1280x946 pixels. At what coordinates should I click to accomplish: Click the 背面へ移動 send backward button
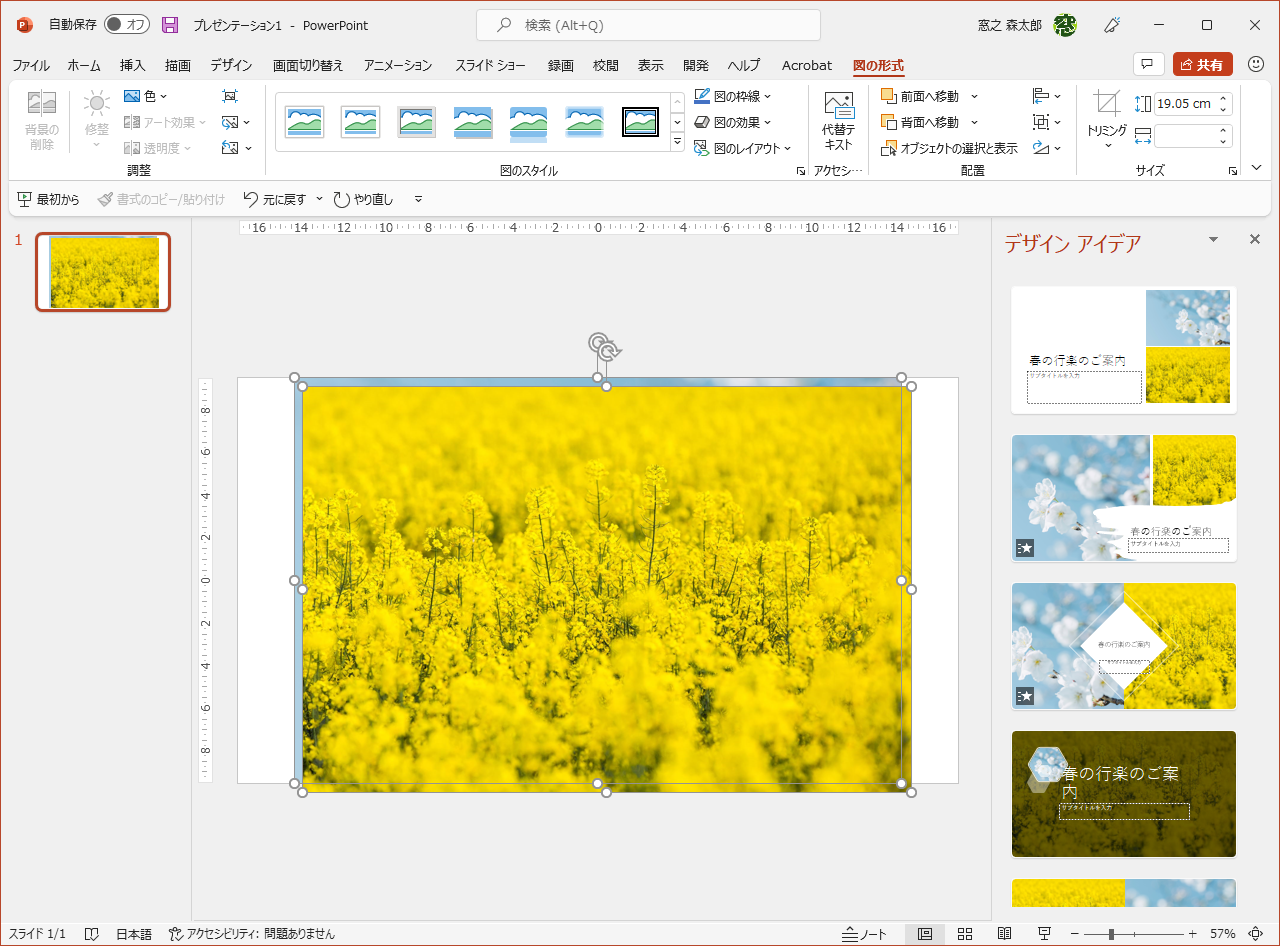(921, 122)
